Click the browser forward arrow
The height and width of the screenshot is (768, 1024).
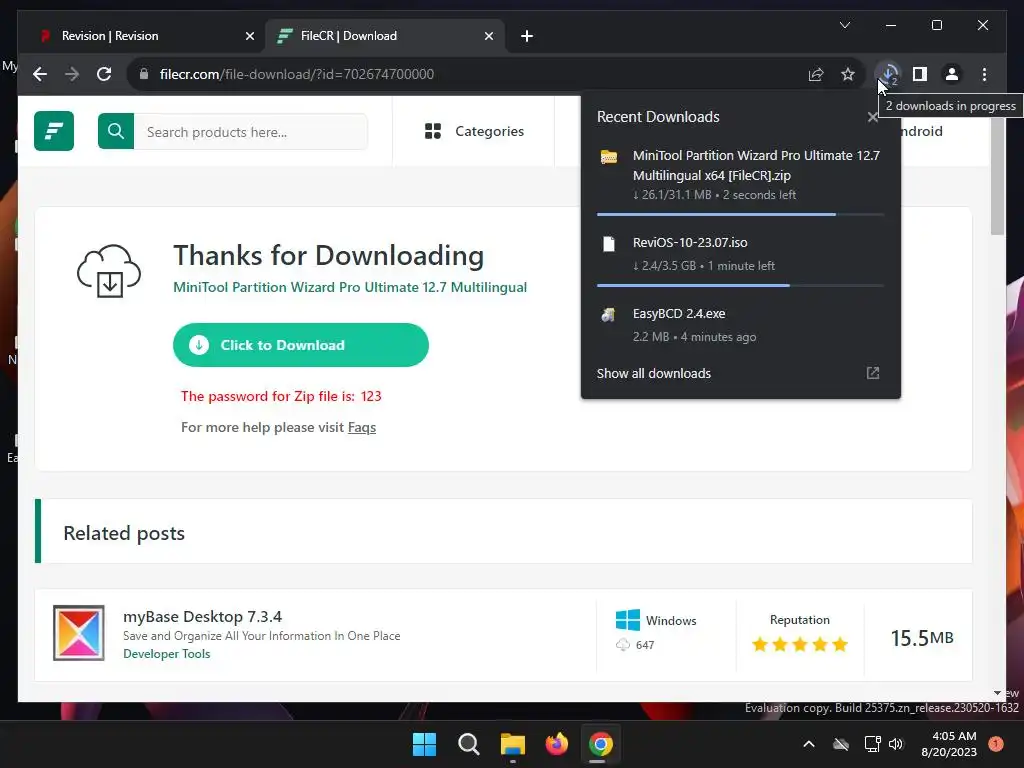(x=72, y=74)
